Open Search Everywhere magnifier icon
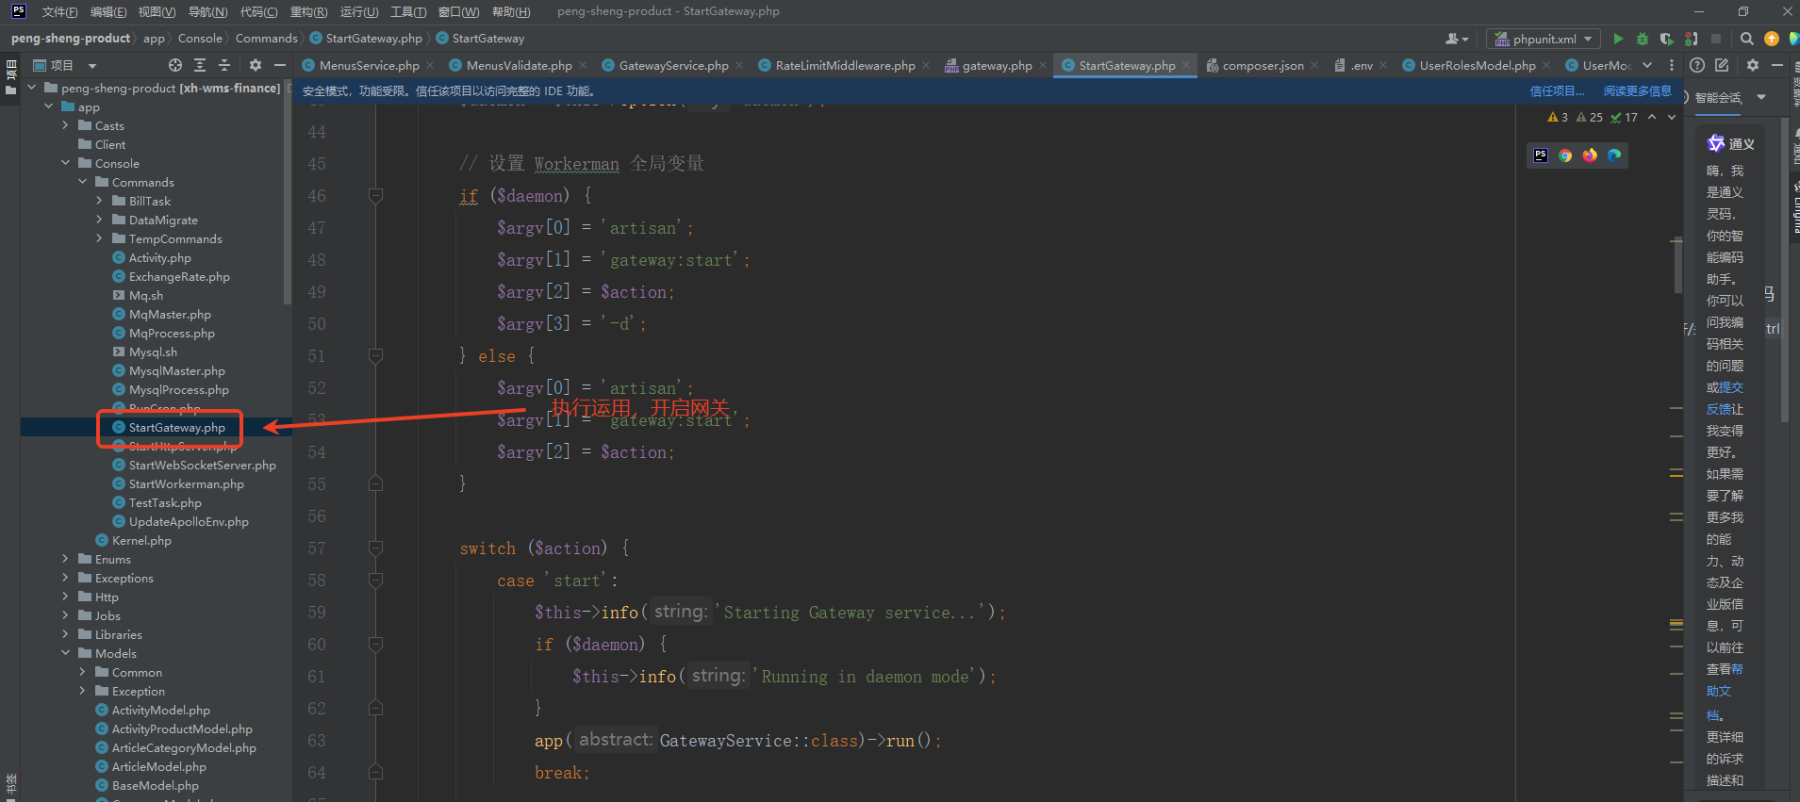This screenshot has width=1800, height=802. pyautogui.click(x=1747, y=39)
